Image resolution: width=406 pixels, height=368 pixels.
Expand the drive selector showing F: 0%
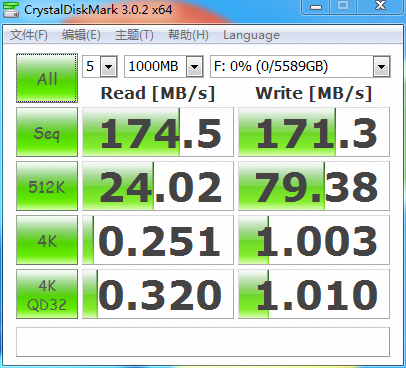click(381, 67)
